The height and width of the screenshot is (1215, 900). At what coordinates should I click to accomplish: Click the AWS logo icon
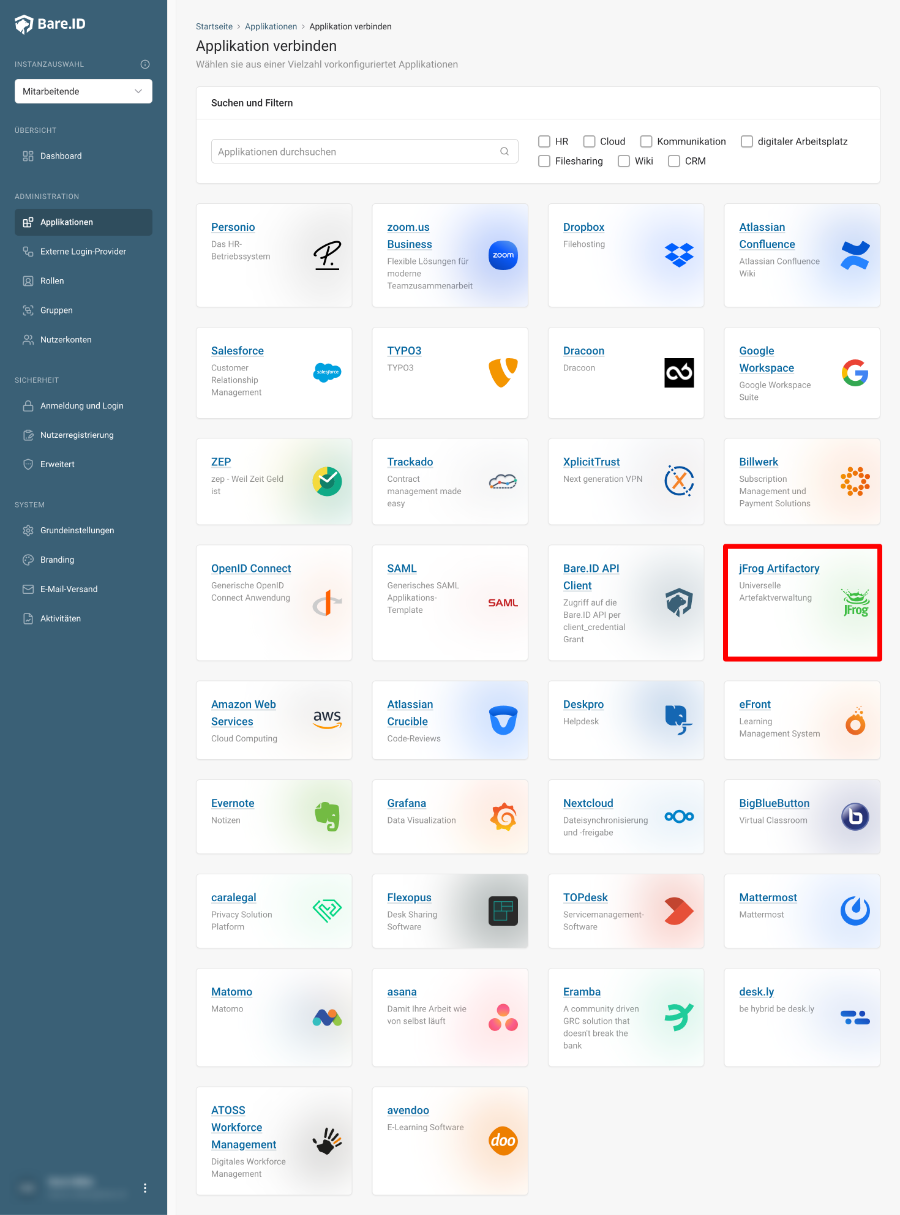click(x=327, y=719)
